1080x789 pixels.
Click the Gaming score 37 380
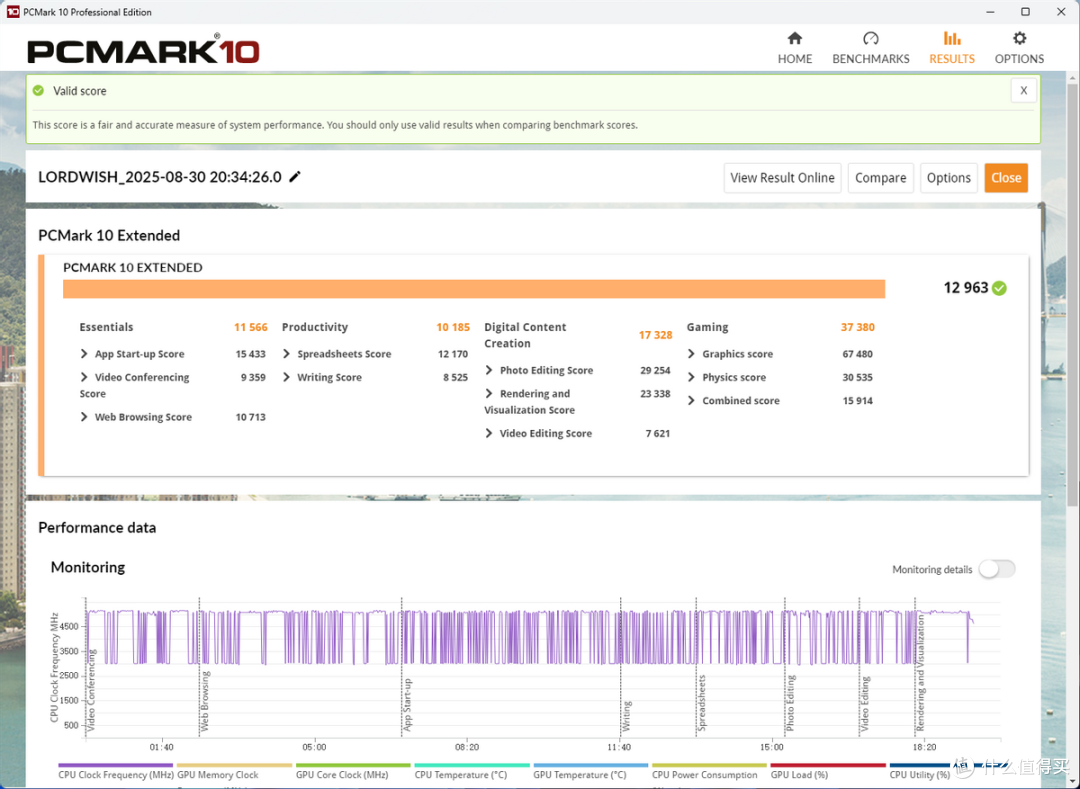pos(858,327)
